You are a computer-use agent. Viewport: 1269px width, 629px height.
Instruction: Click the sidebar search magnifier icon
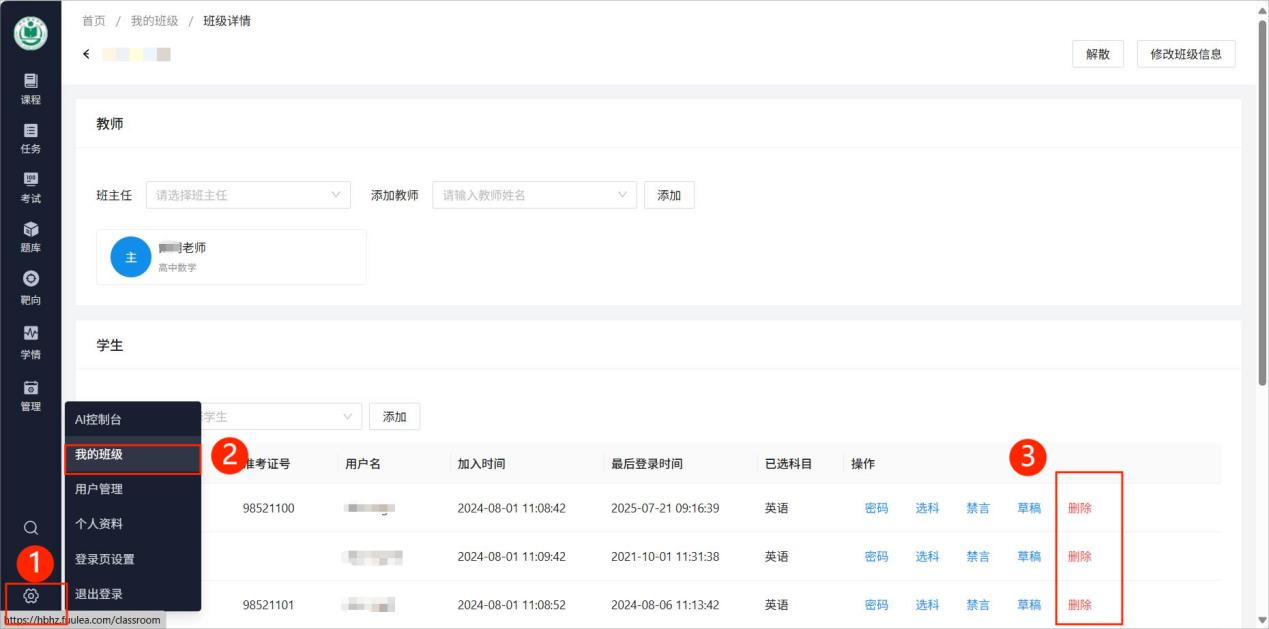click(31, 527)
